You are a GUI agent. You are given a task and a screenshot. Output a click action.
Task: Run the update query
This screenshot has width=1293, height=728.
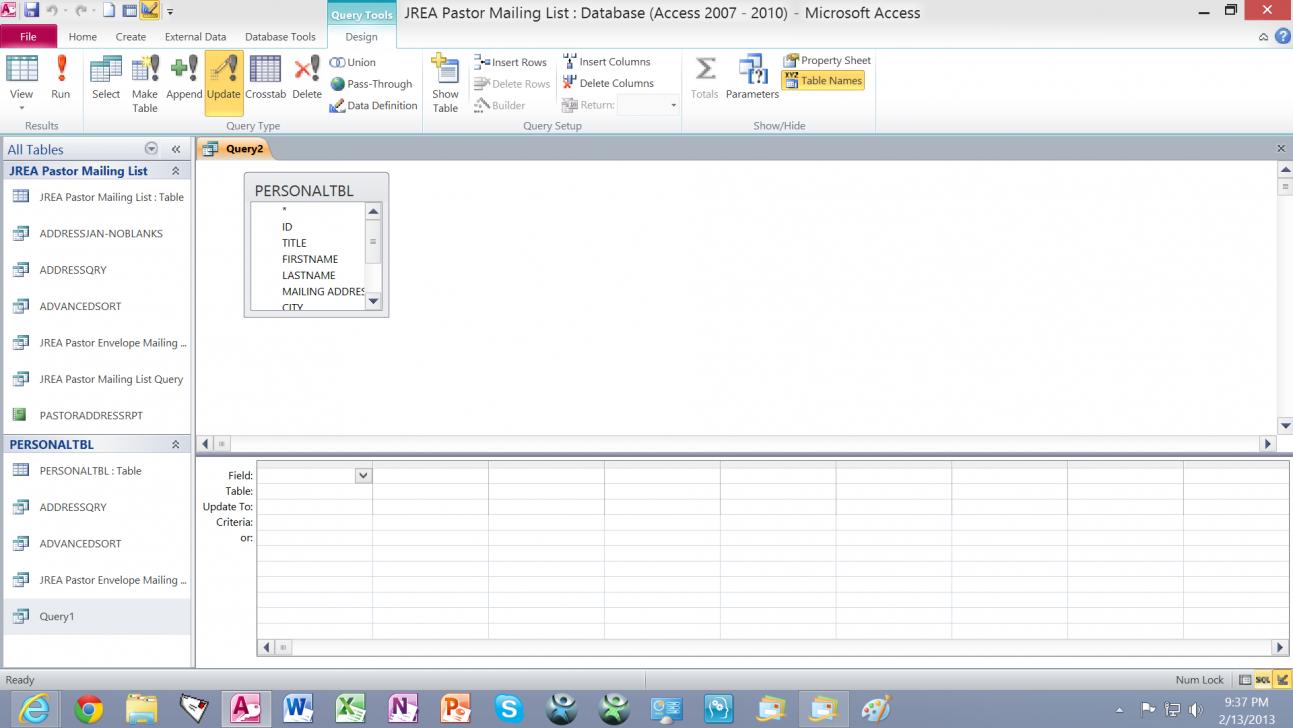pyautogui.click(x=61, y=77)
